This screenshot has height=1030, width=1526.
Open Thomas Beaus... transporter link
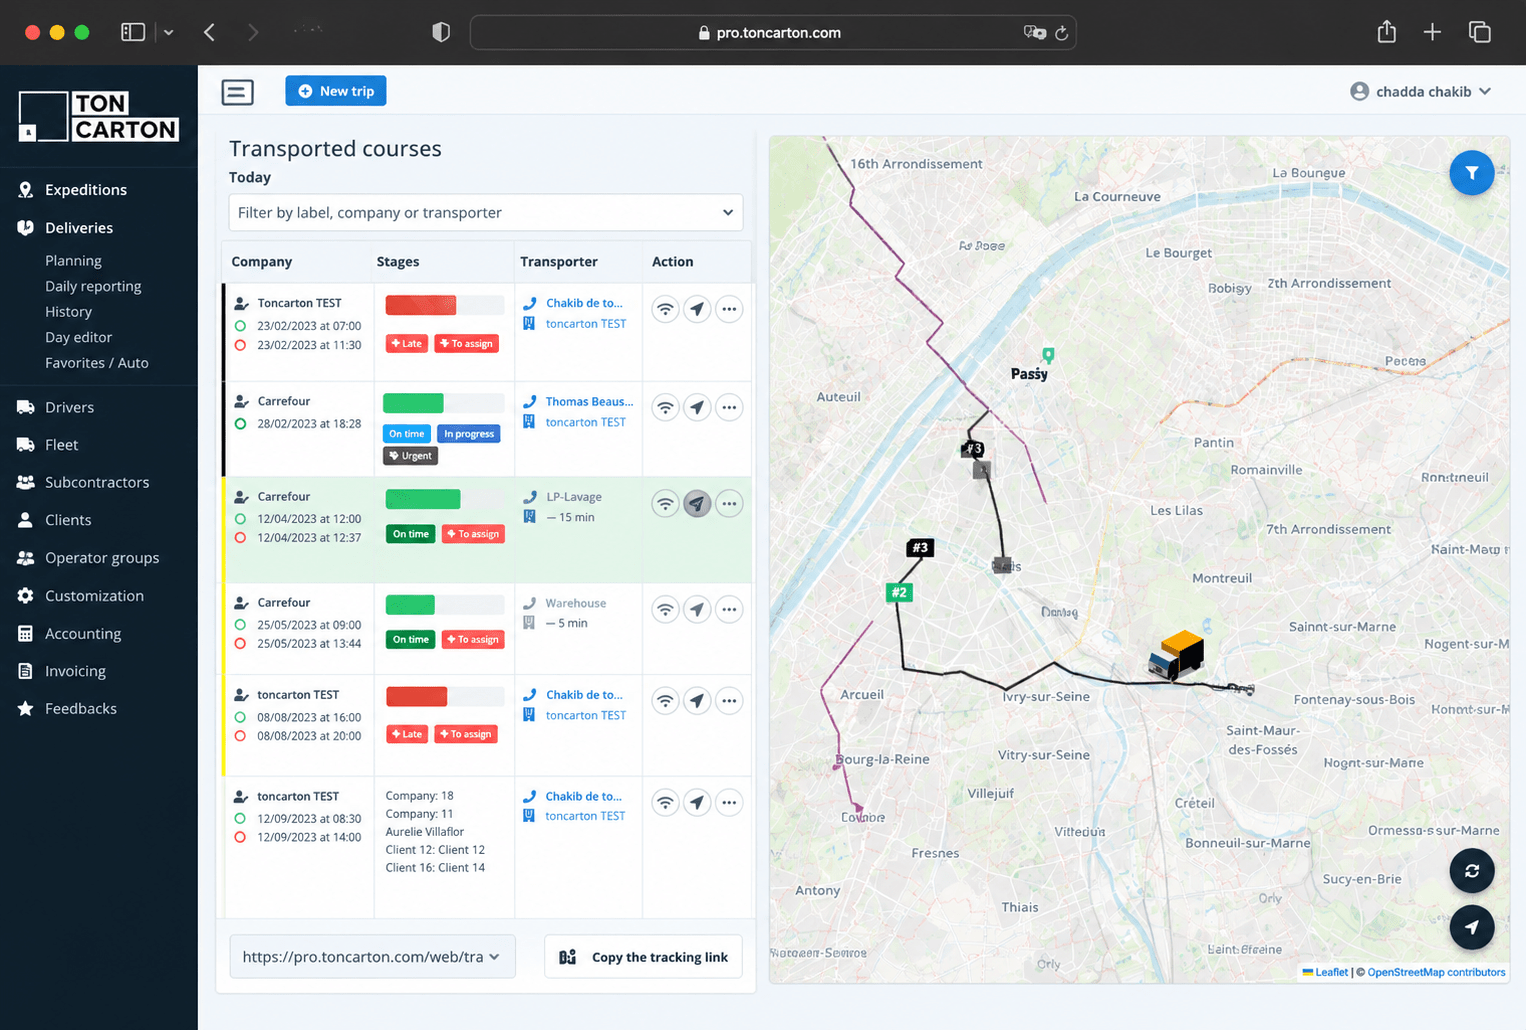(589, 402)
